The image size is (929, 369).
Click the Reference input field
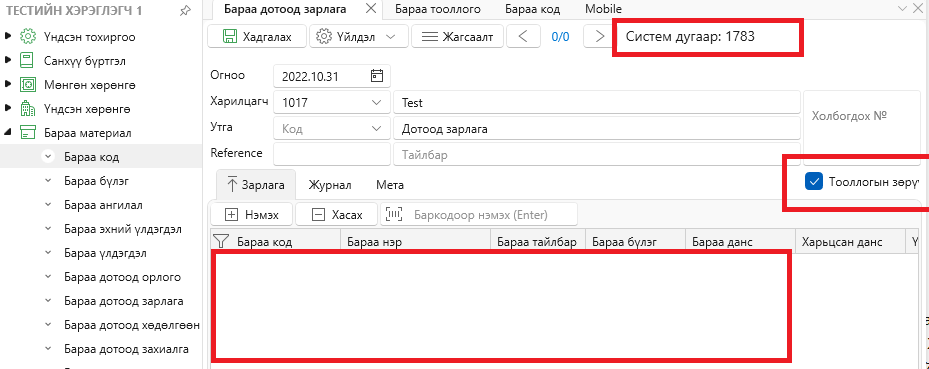(332, 154)
